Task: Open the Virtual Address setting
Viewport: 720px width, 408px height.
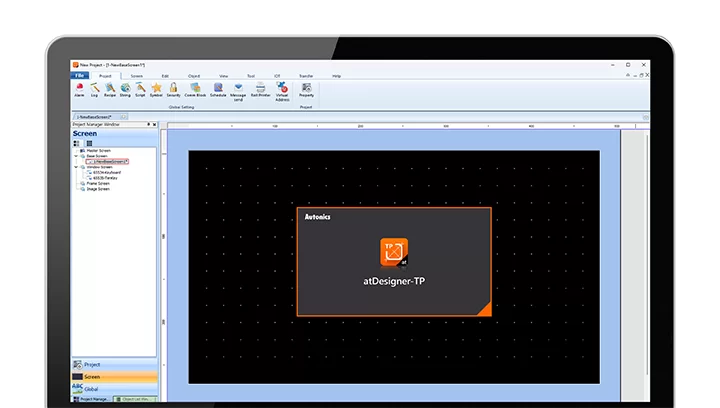Action: click(x=282, y=92)
